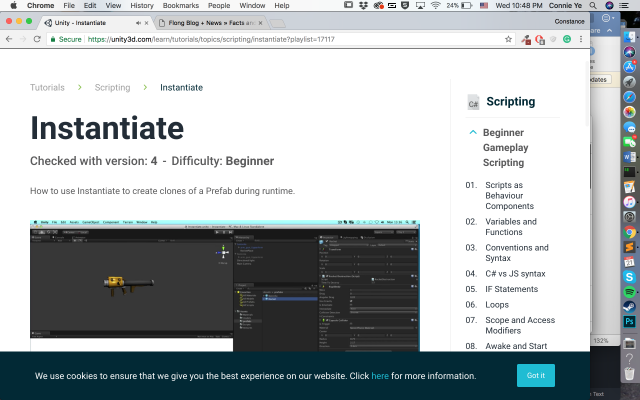The width and height of the screenshot is (640, 400).
Task: Go to Tutorials breadcrumb
Action: [47, 87]
